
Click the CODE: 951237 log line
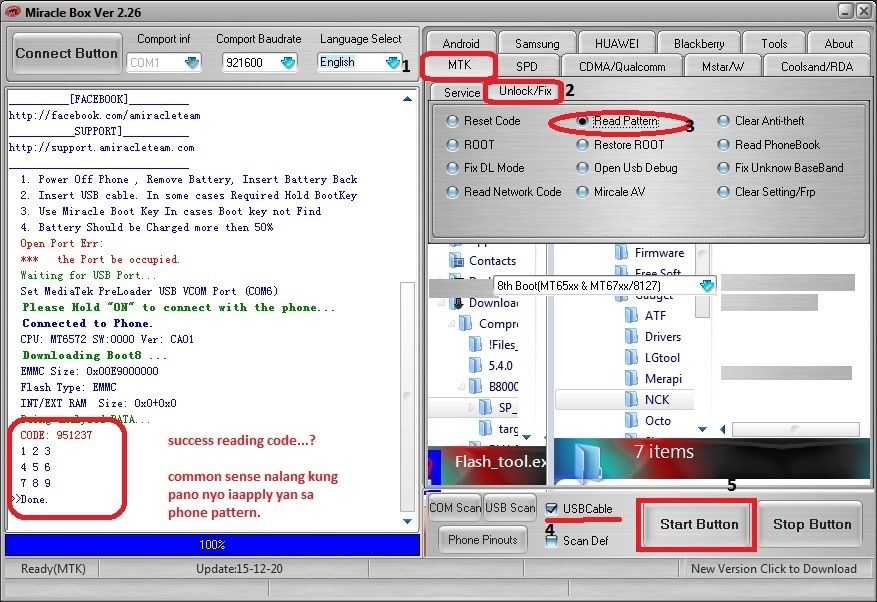(x=56, y=435)
